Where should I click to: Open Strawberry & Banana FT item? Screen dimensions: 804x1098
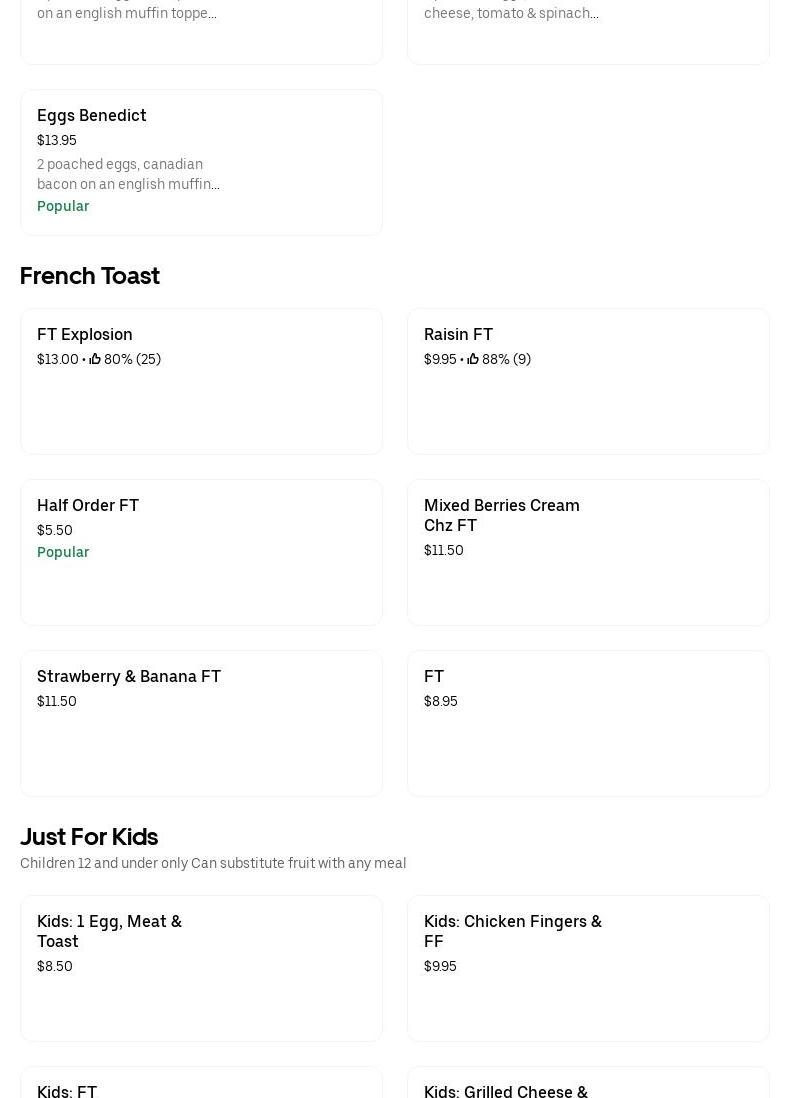tap(201, 723)
